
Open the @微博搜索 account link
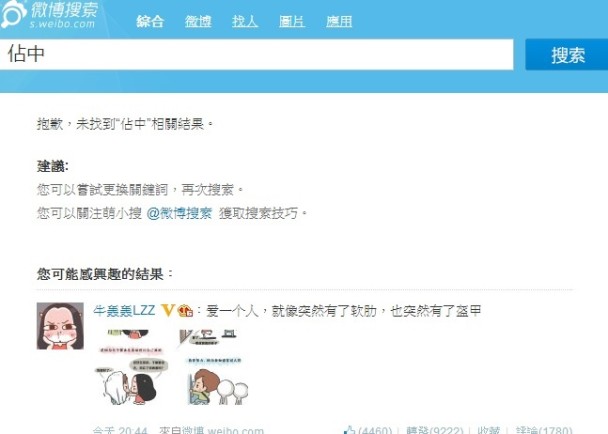(179, 213)
